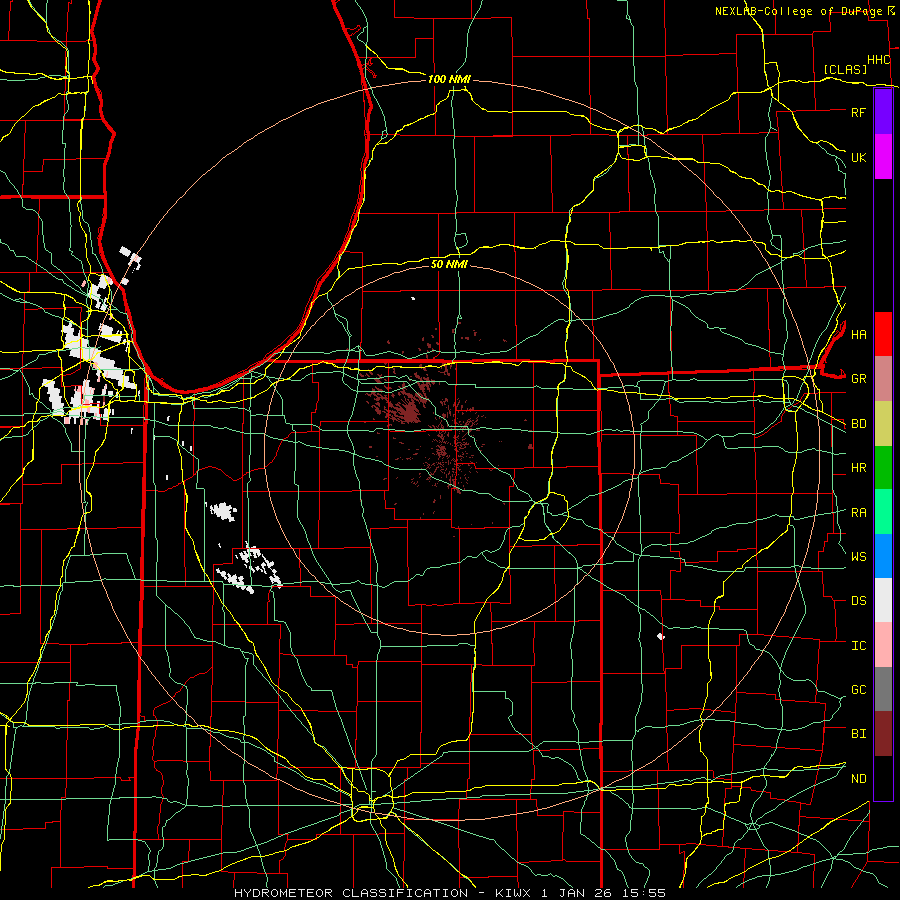900x900 pixels.
Task: Click the UK magenta legend swatch
Action: 883,157
